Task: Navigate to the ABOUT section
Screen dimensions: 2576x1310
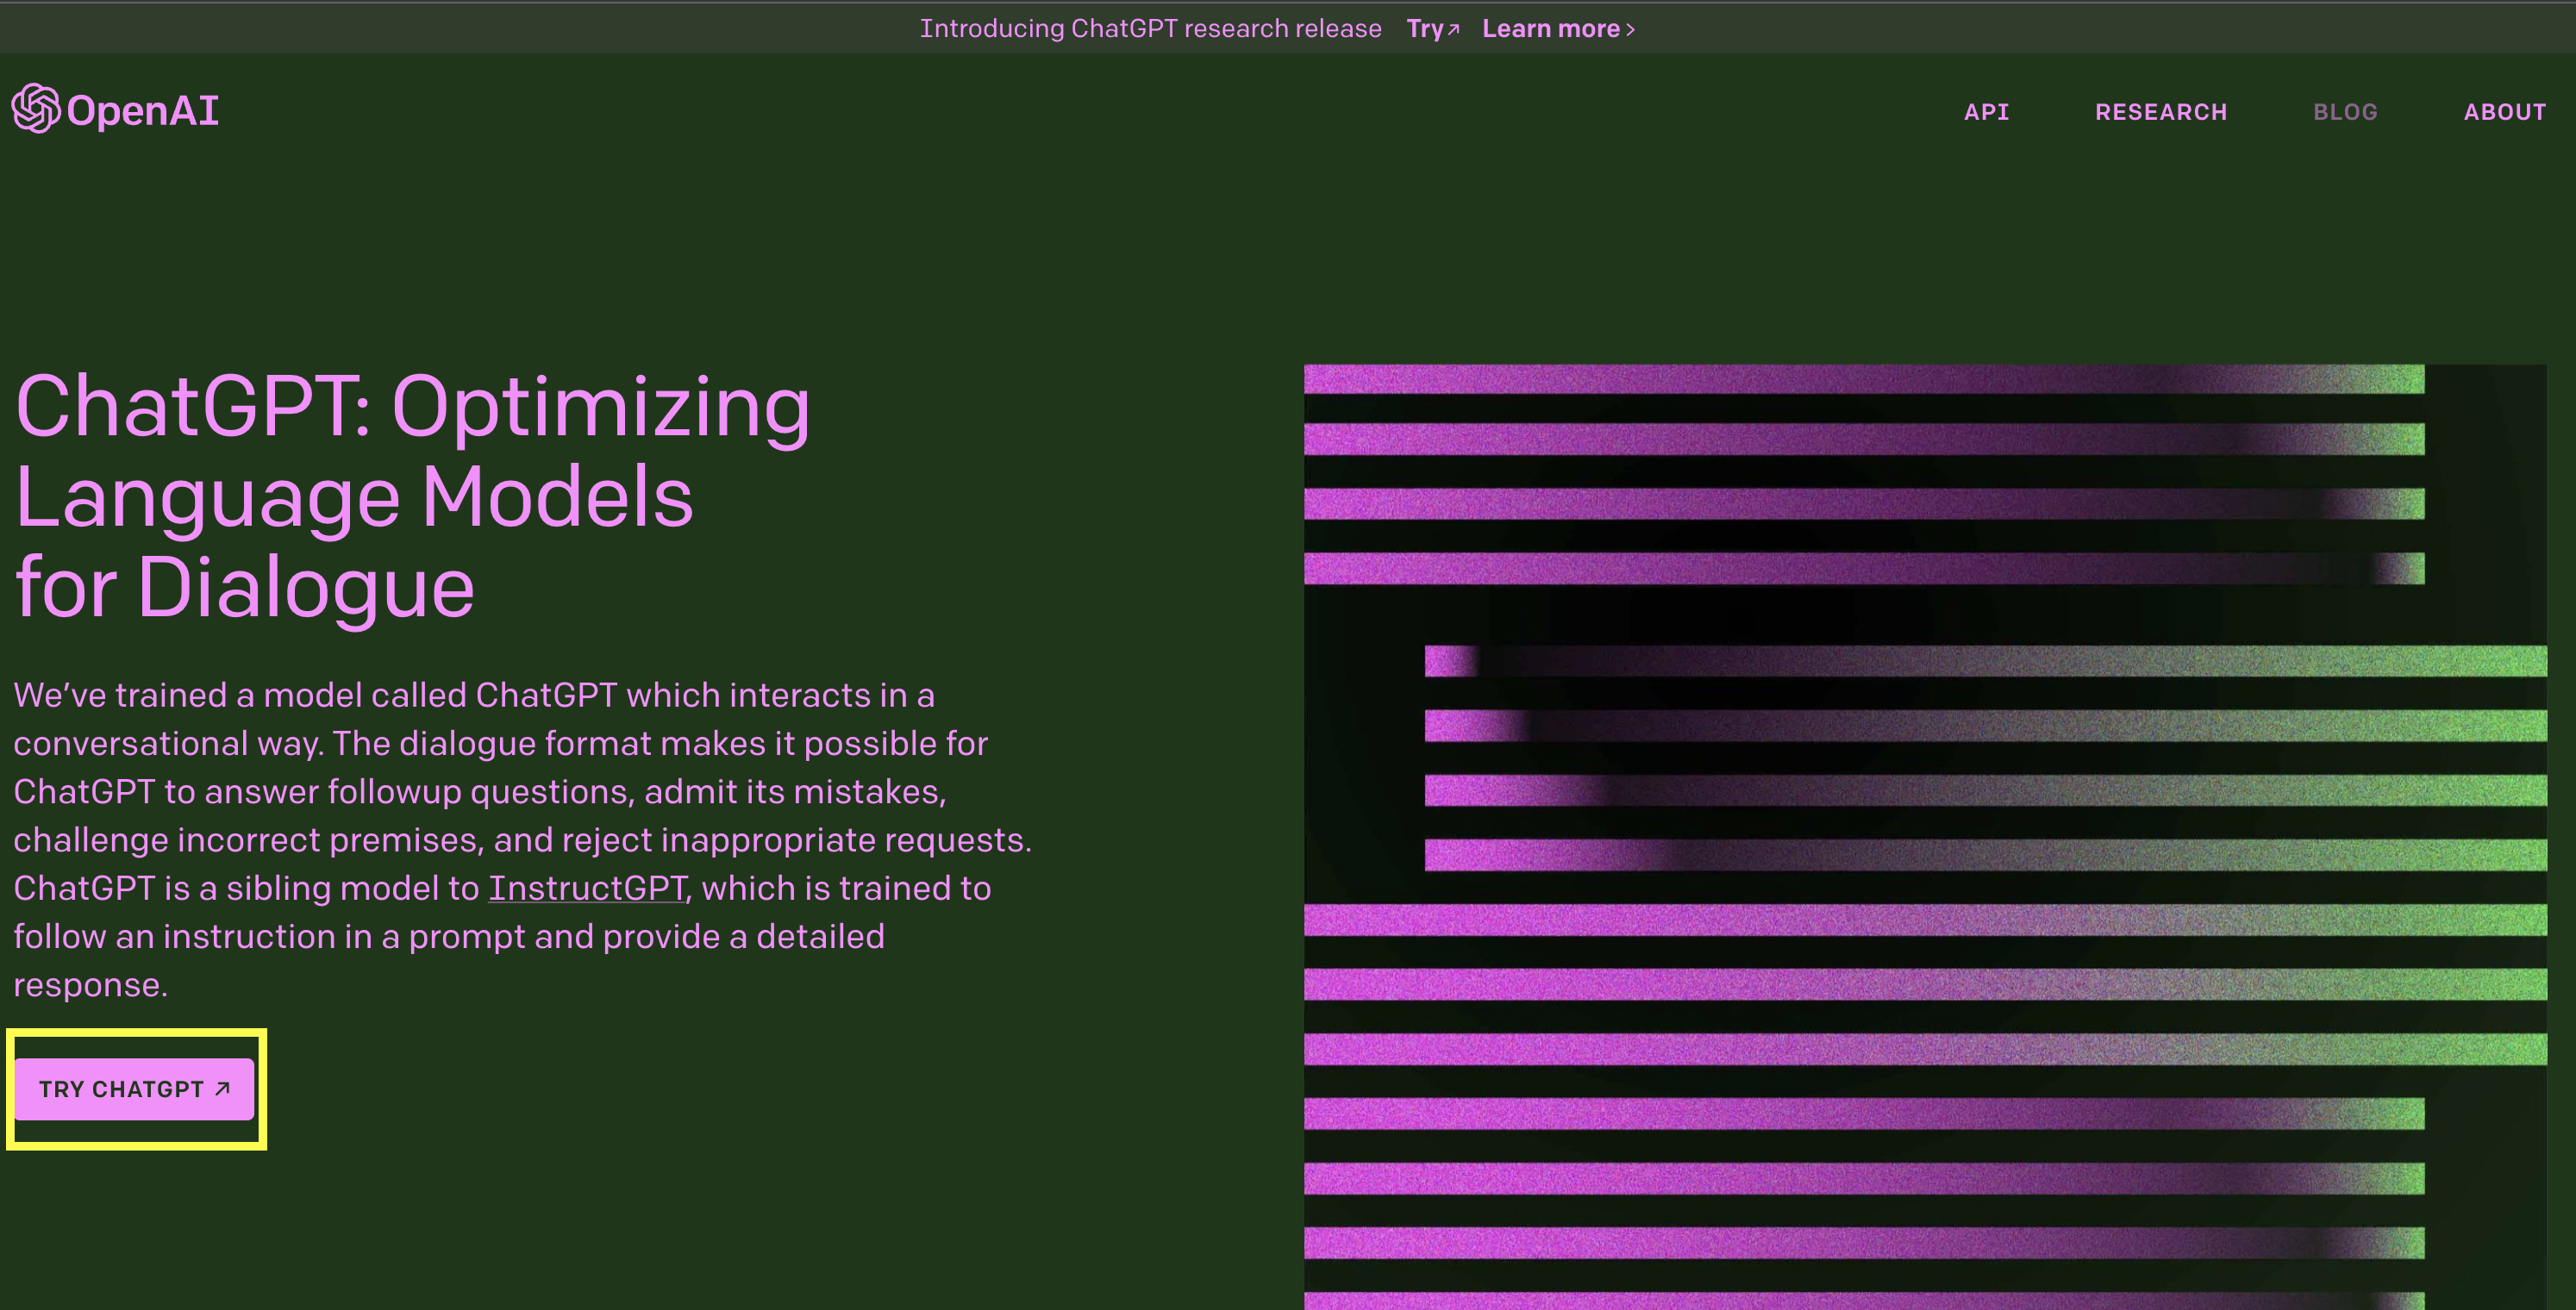Action: pyautogui.click(x=2504, y=112)
